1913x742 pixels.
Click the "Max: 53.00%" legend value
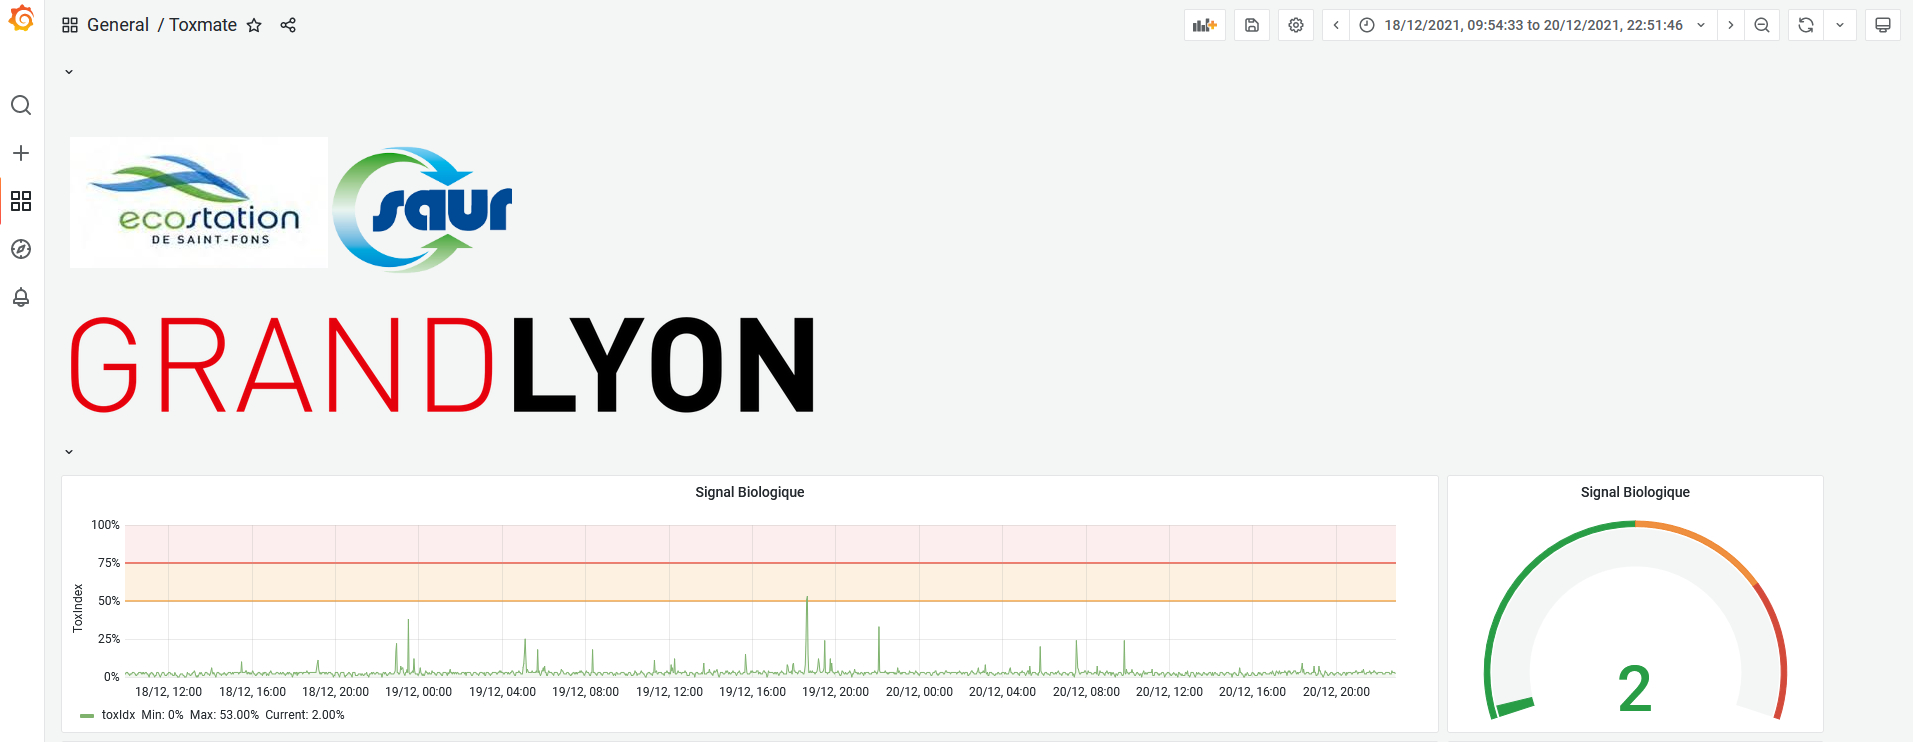coord(224,715)
